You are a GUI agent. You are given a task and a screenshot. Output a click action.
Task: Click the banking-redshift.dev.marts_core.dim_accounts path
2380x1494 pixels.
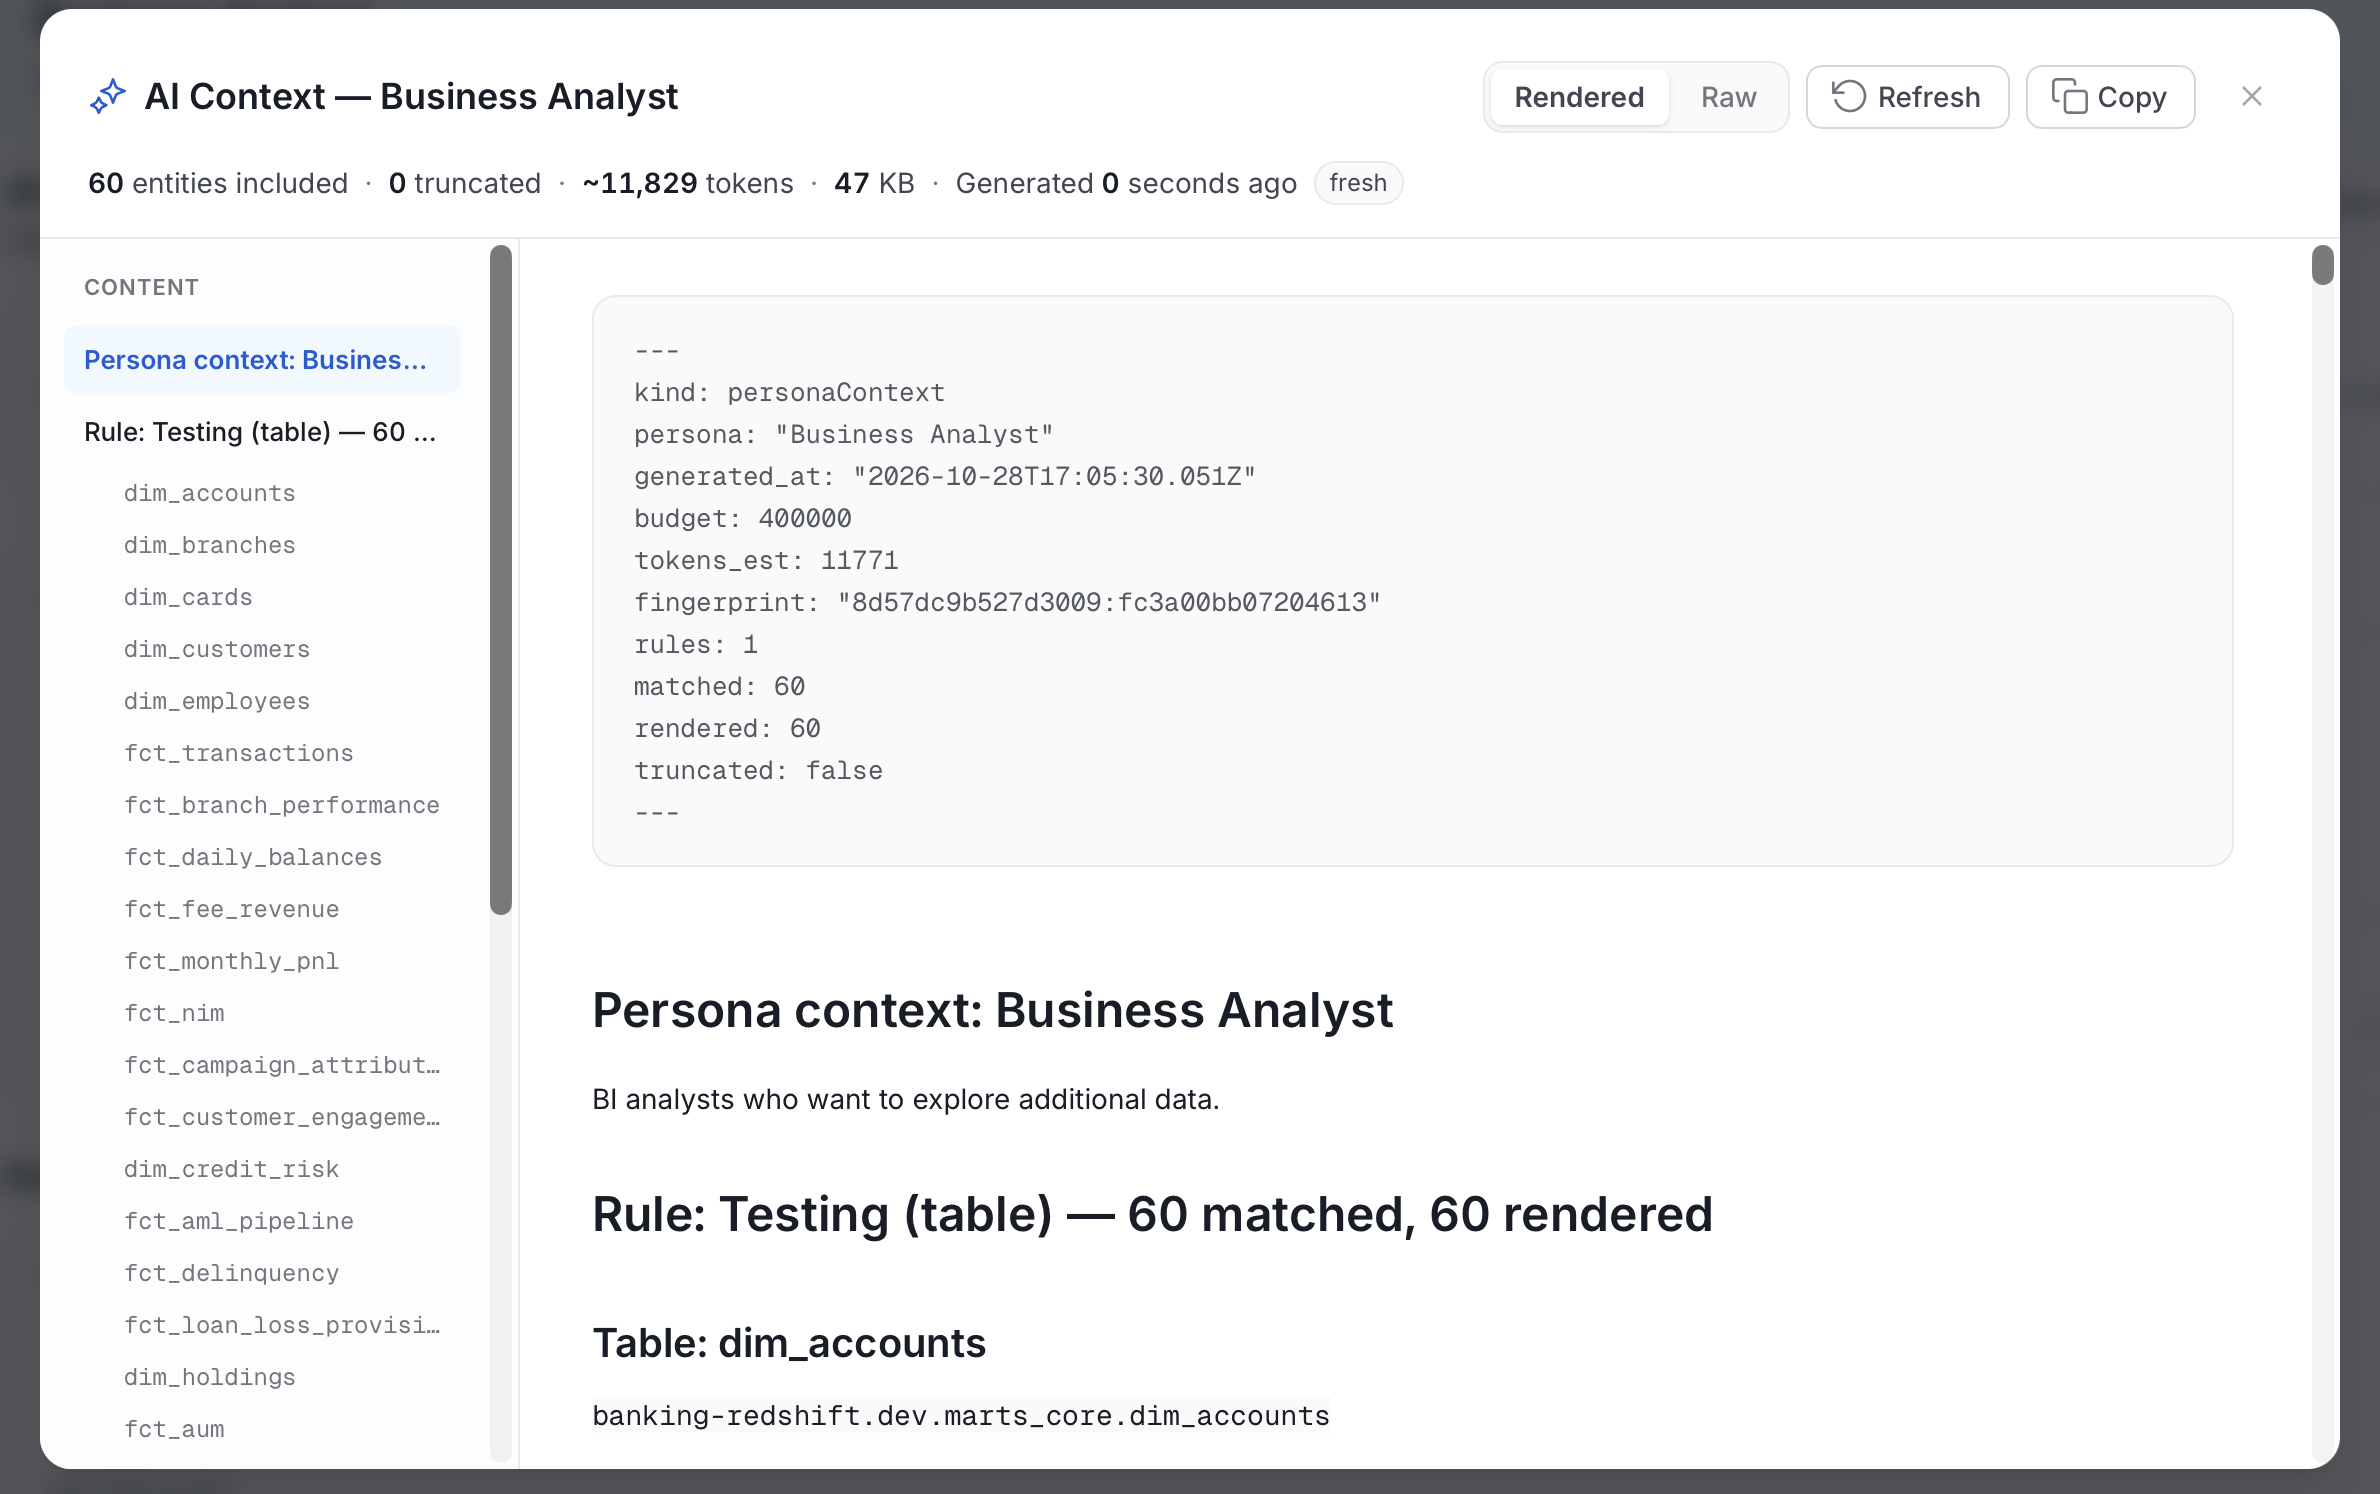click(960, 1415)
